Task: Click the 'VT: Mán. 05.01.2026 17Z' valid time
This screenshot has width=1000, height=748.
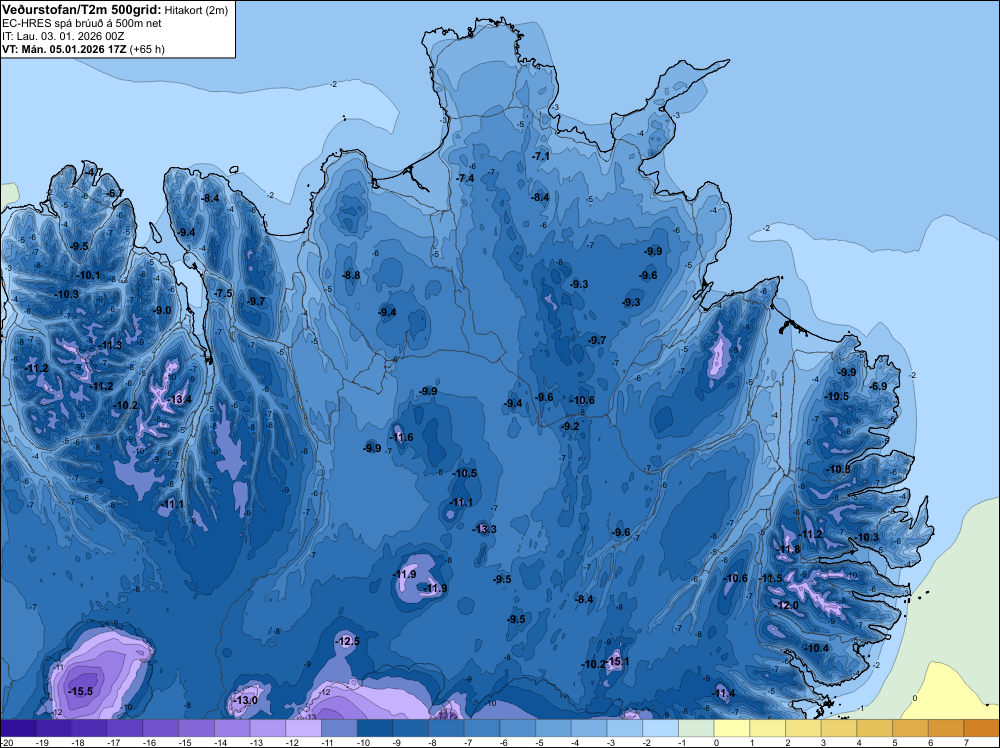Action: [64, 49]
